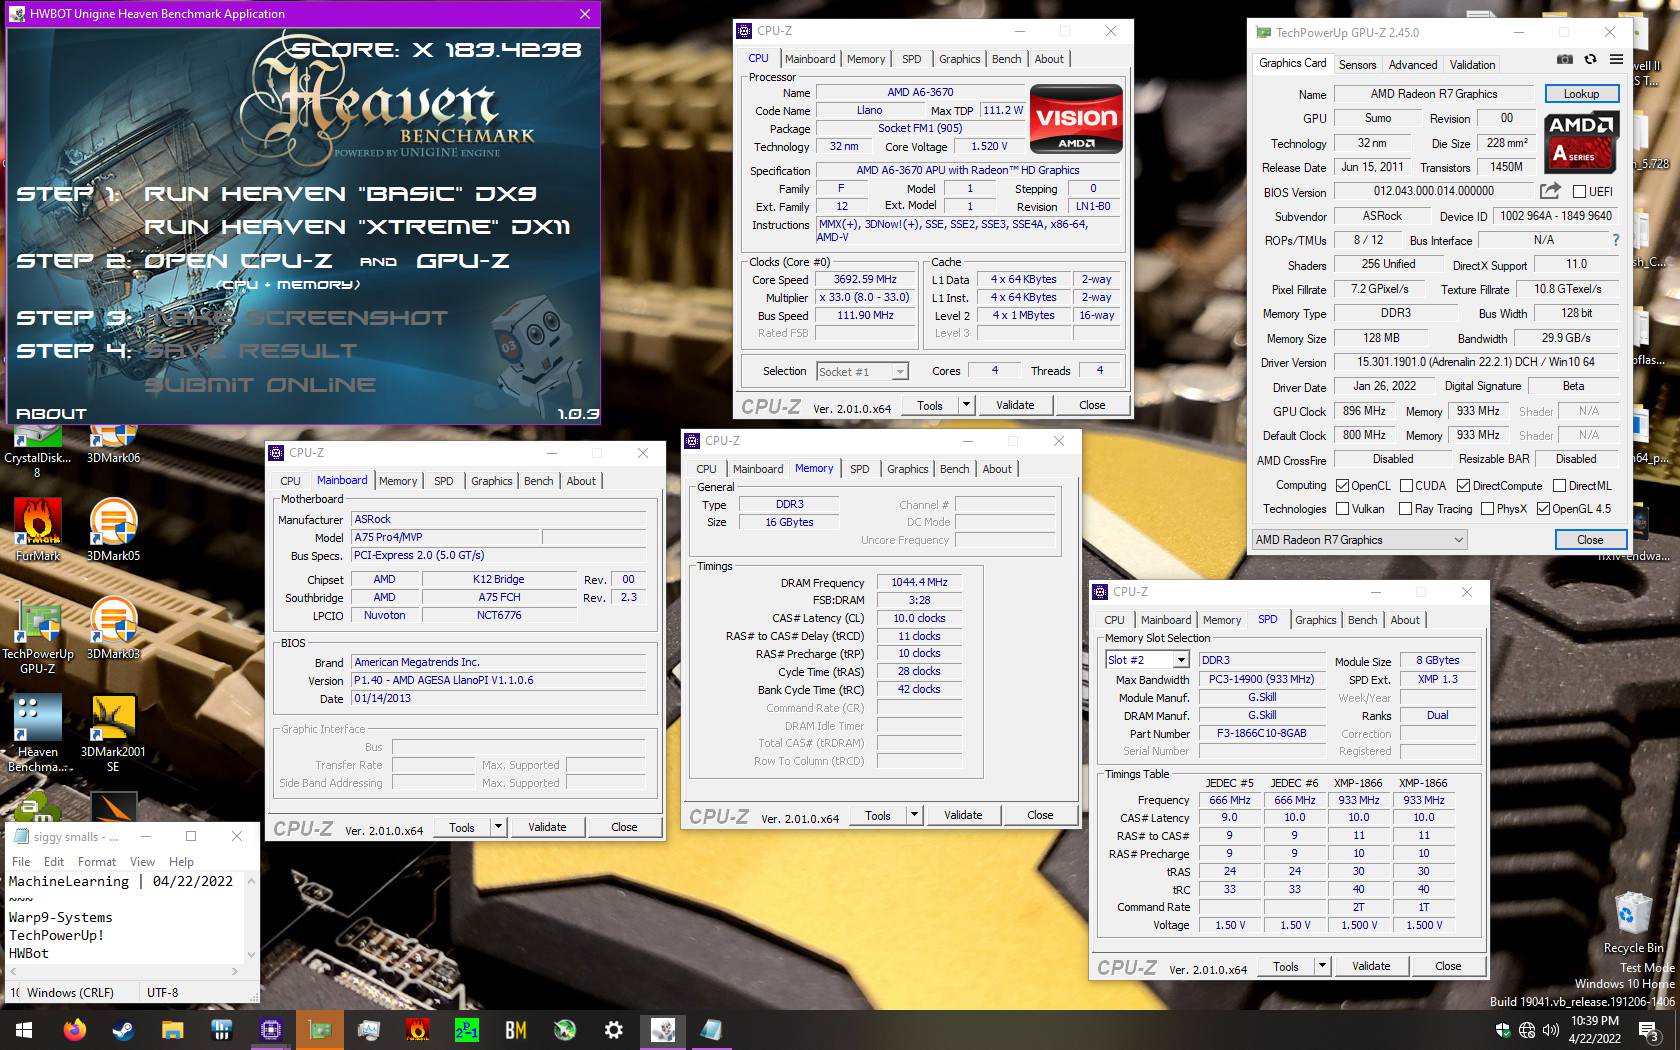Image resolution: width=1680 pixels, height=1050 pixels.
Task: Open the AMD Radeon R7 Graphics GPU selector dropdown
Action: [x=1360, y=539]
